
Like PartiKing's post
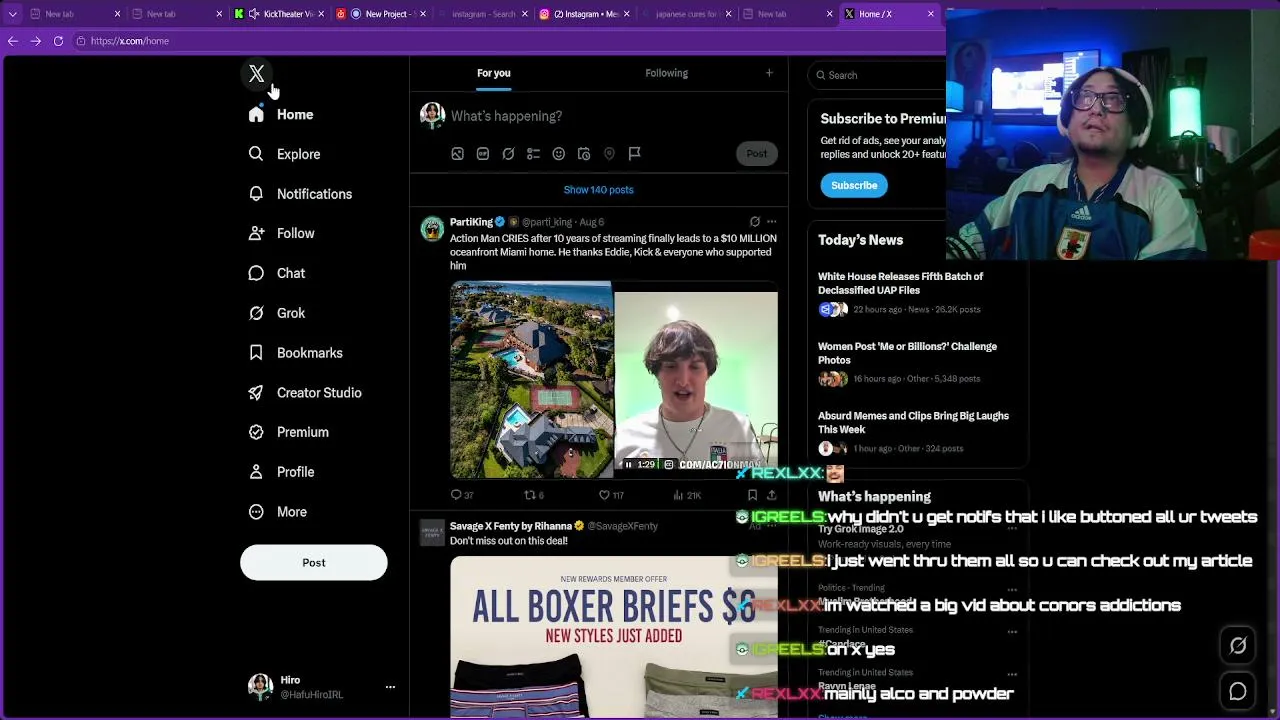point(610,495)
